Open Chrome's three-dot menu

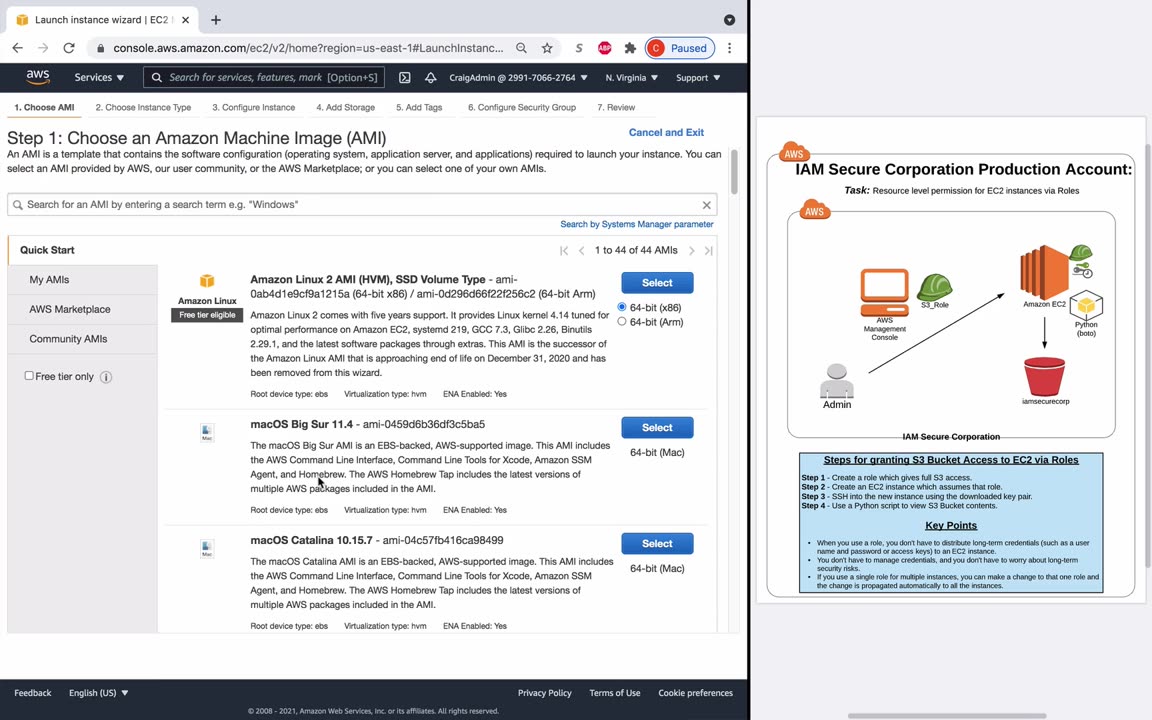729,48
